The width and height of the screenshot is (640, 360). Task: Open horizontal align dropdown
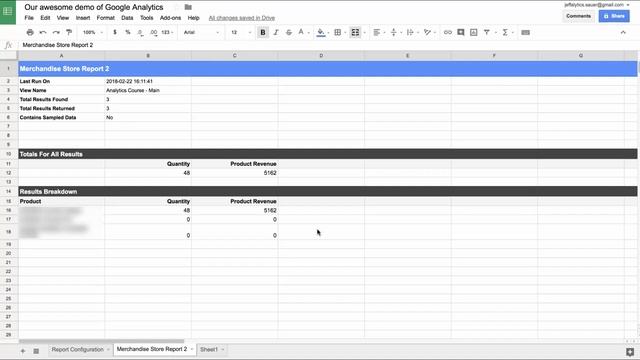coord(379,32)
